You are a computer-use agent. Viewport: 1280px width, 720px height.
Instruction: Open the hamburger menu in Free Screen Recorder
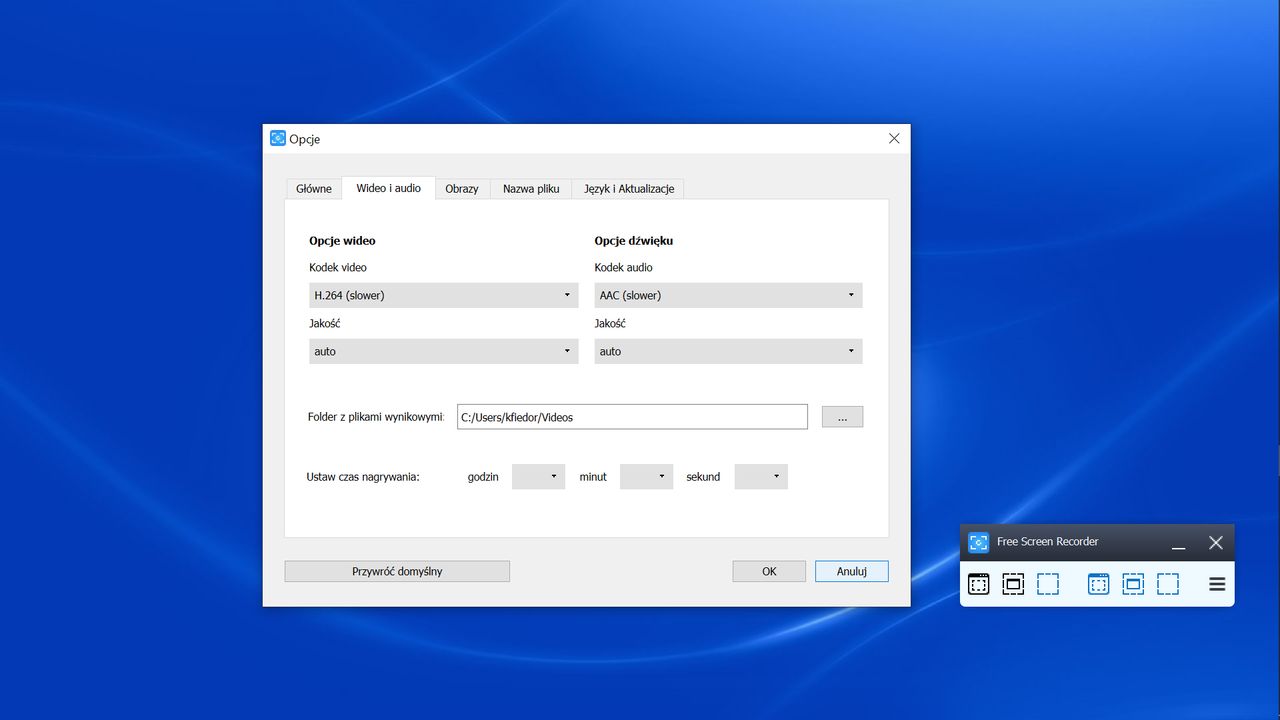pyautogui.click(x=1217, y=584)
